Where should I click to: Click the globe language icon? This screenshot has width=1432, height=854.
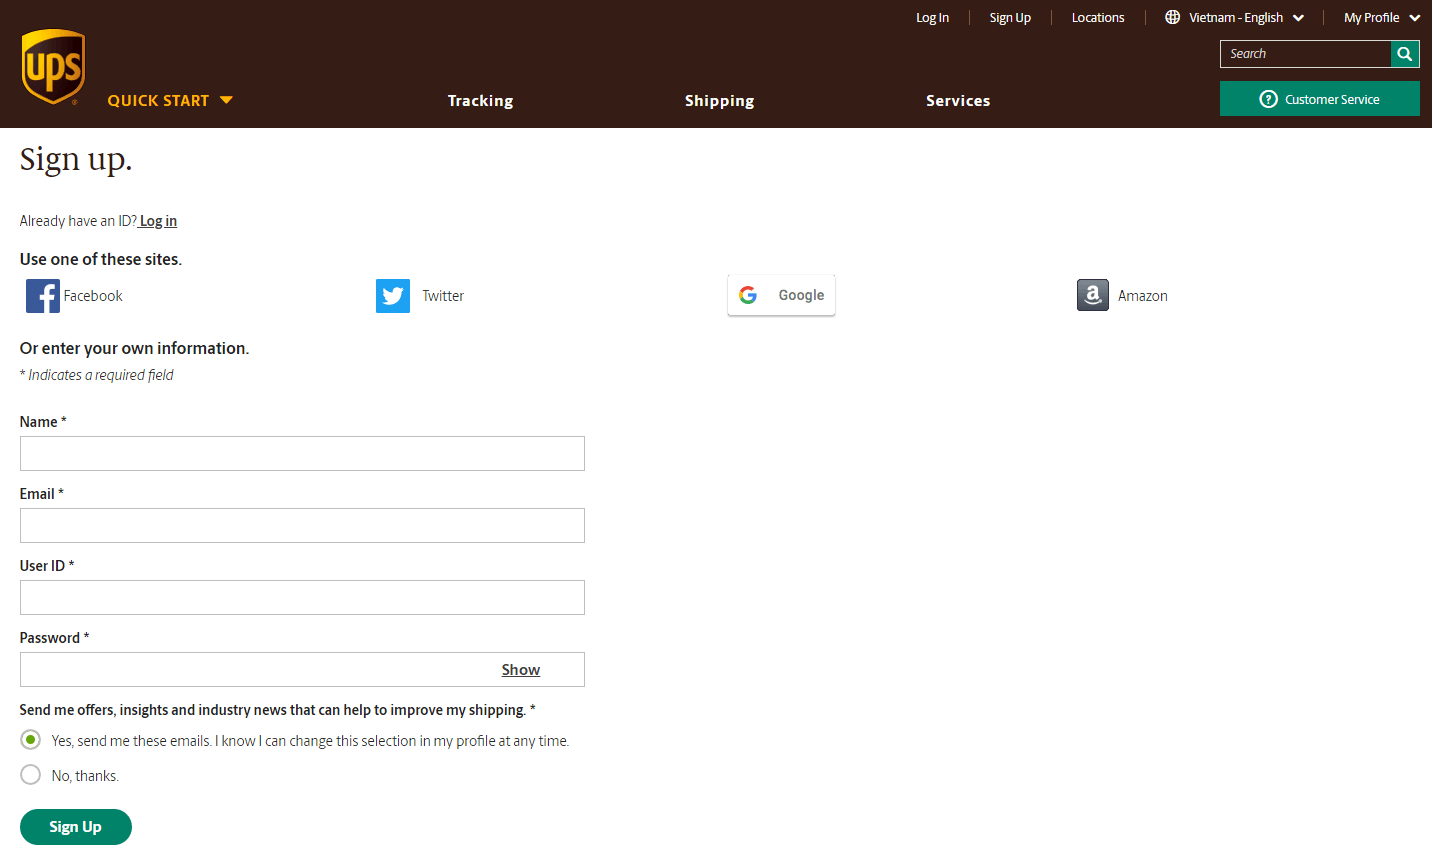click(1172, 17)
